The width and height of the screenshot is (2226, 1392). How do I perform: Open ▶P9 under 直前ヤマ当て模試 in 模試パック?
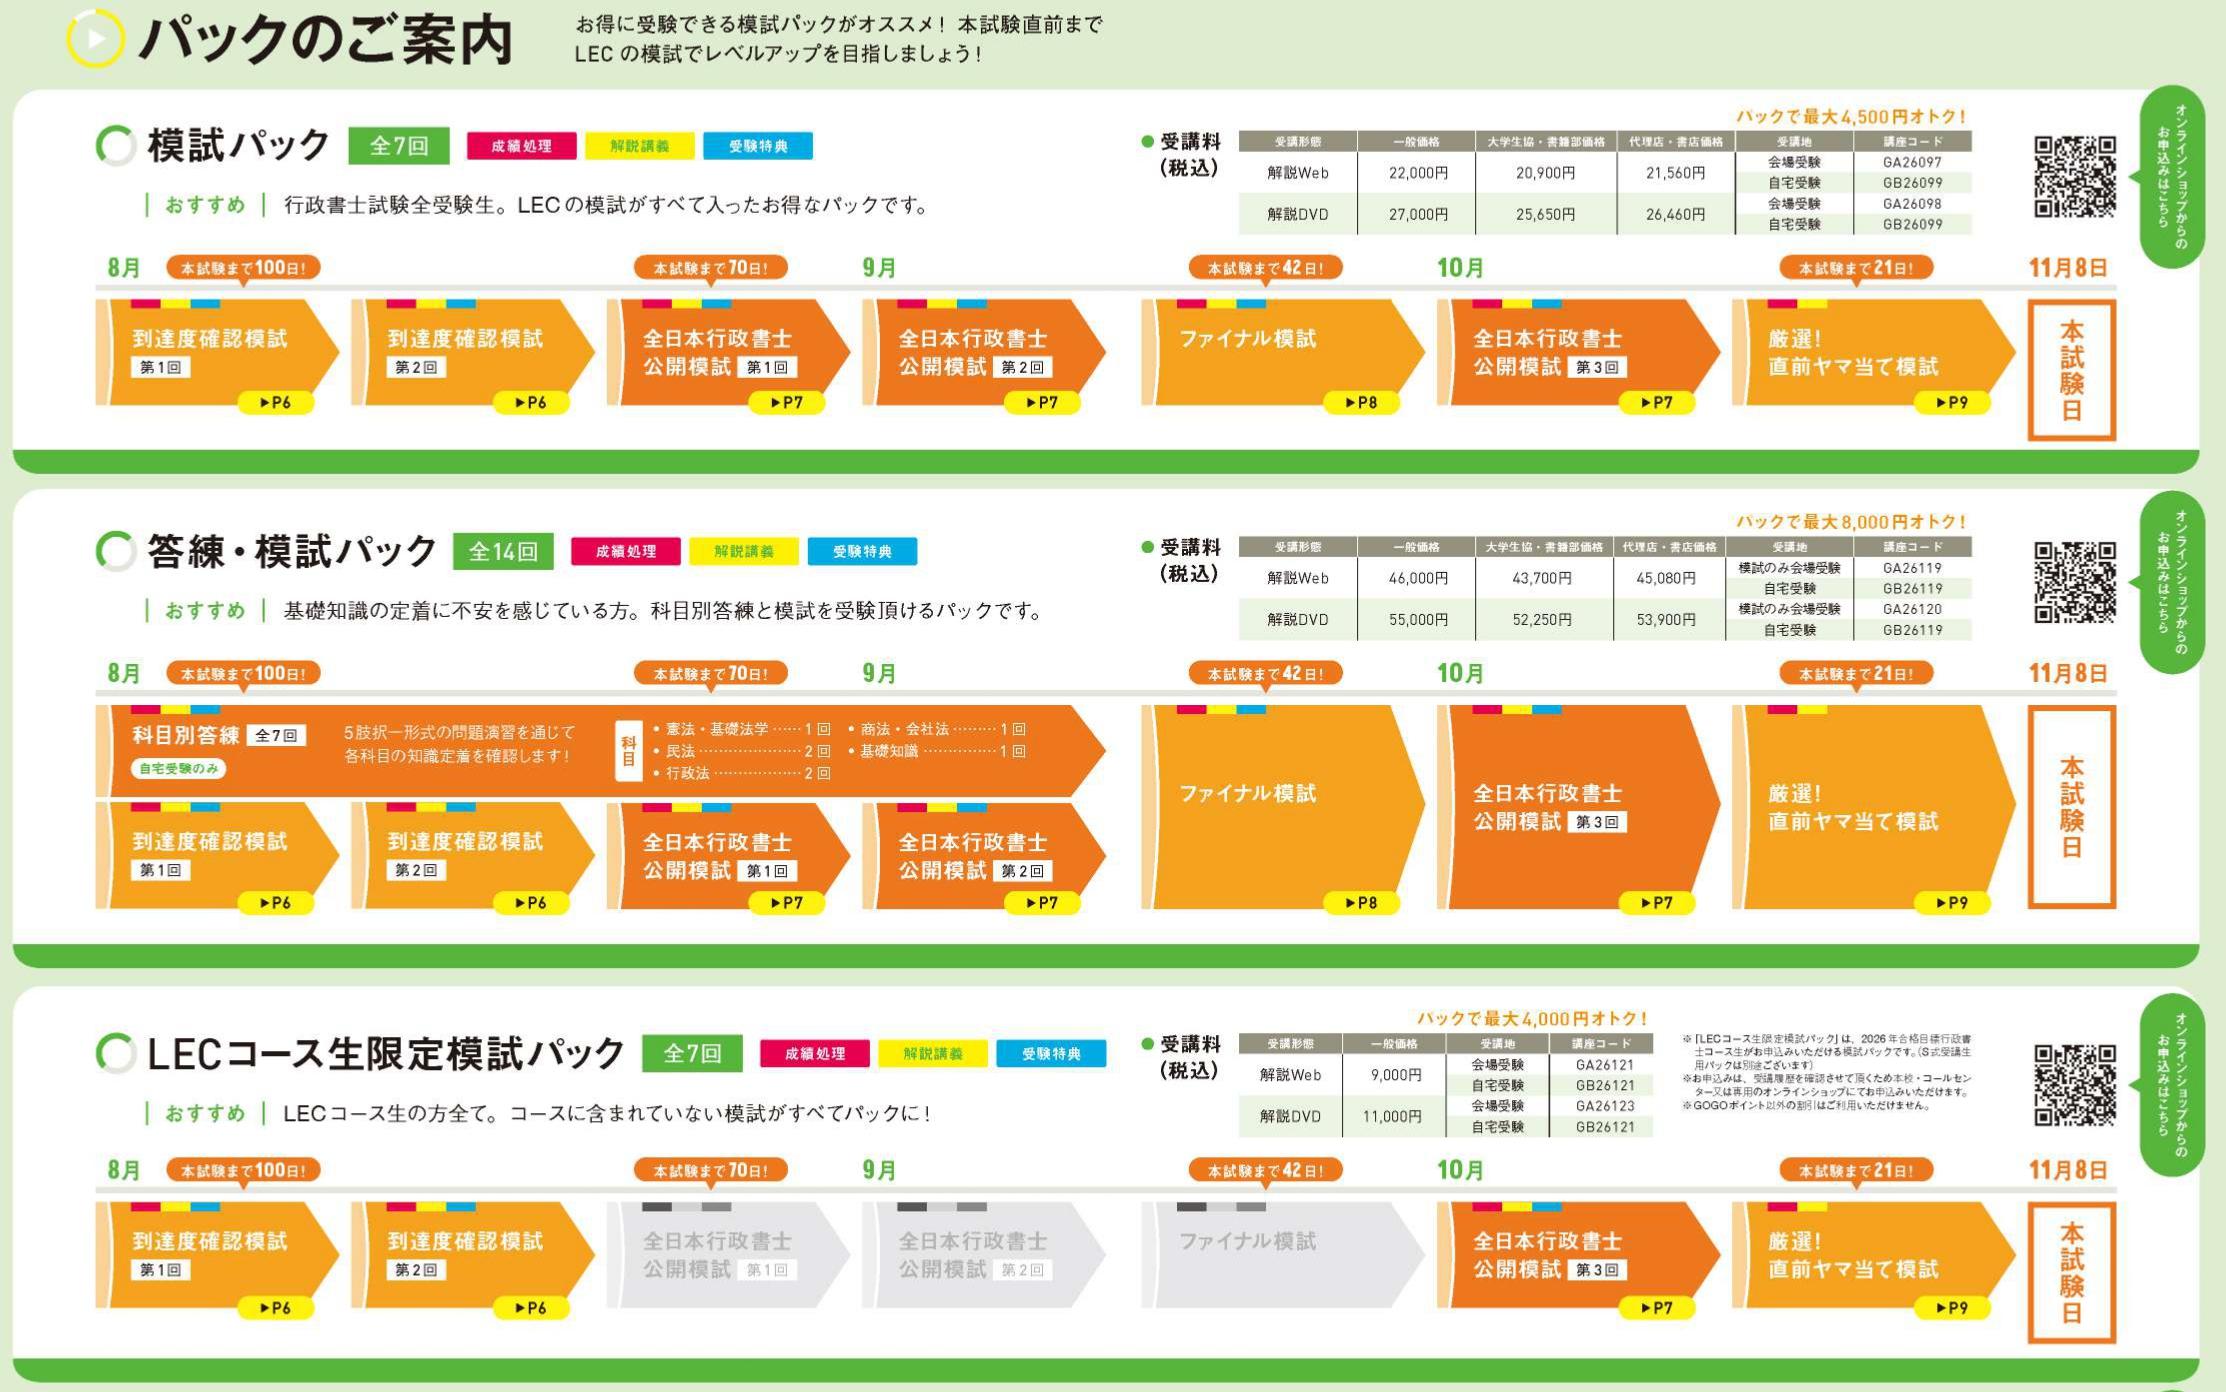point(1953,403)
